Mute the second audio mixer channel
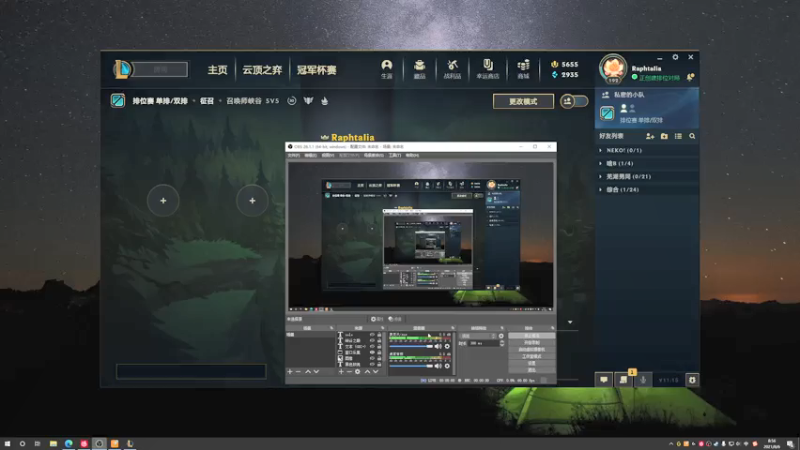Screen dimensions: 800x450 [x=438, y=366]
